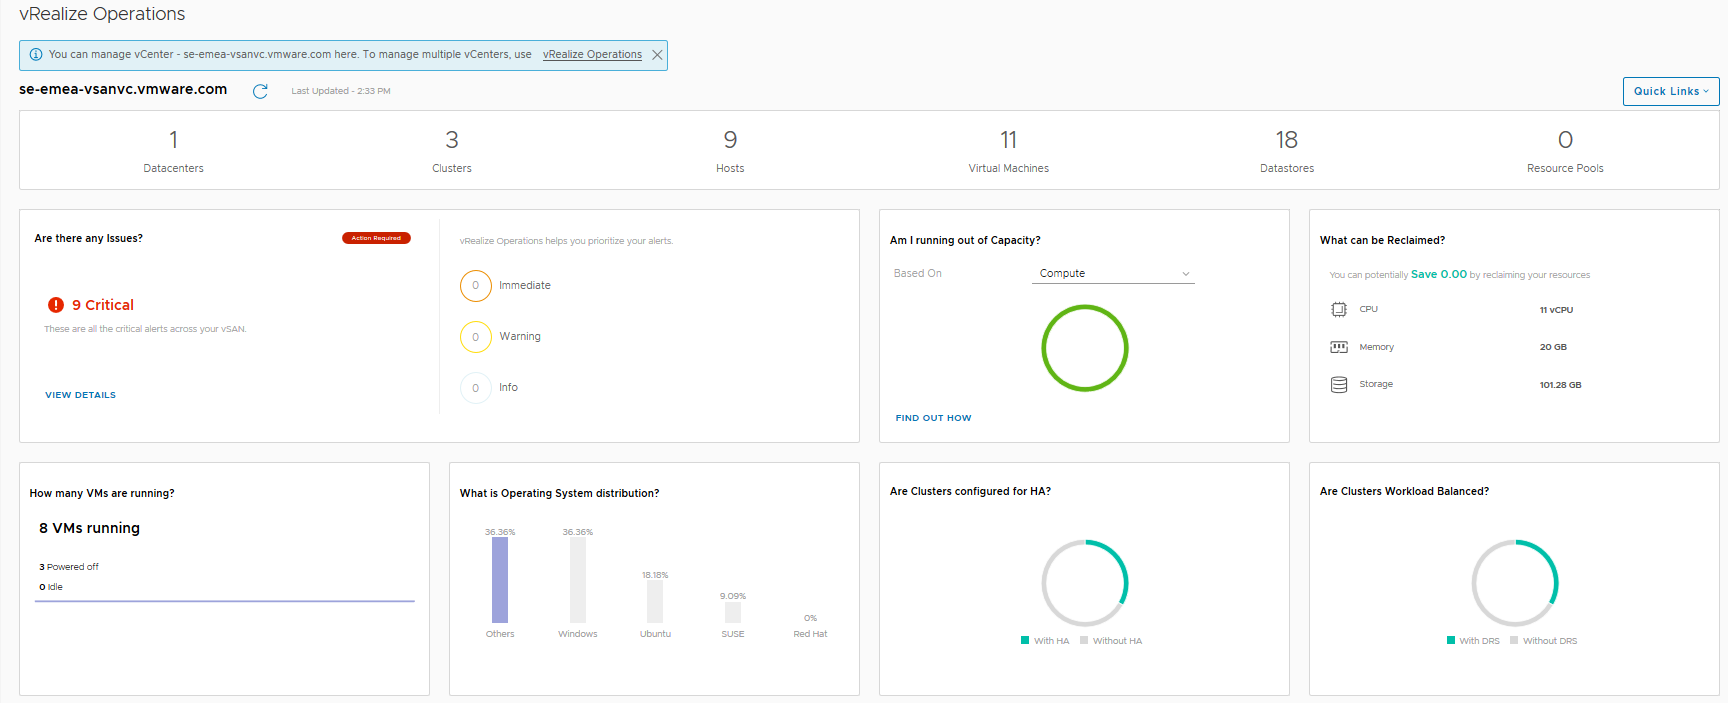Click the Red Hat OS label

(810, 634)
